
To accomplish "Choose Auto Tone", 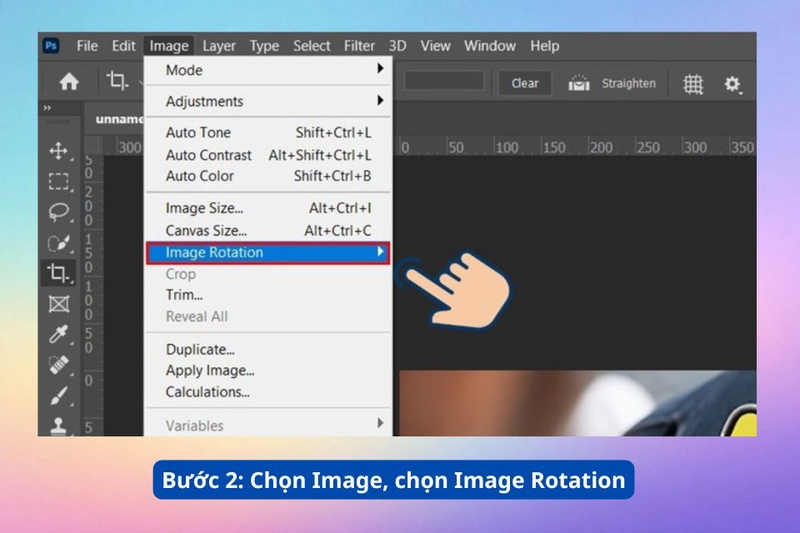I will click(268, 133).
